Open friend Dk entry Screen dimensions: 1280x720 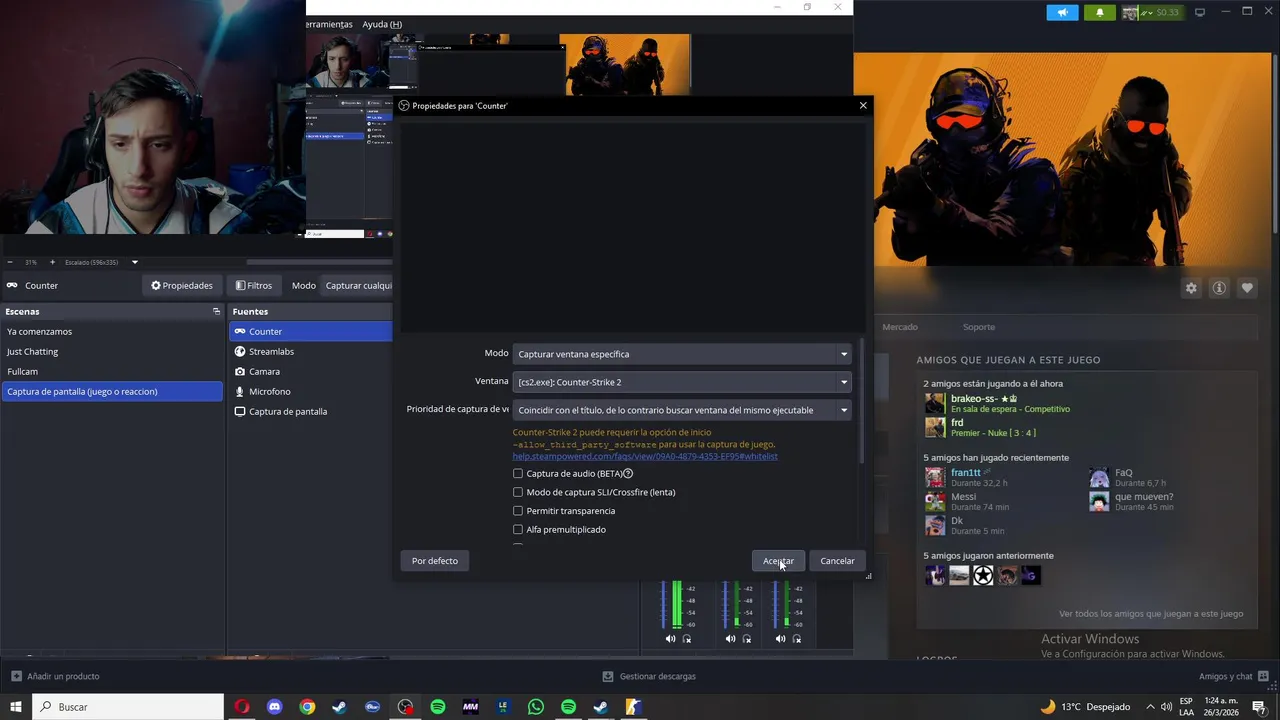pos(965,525)
